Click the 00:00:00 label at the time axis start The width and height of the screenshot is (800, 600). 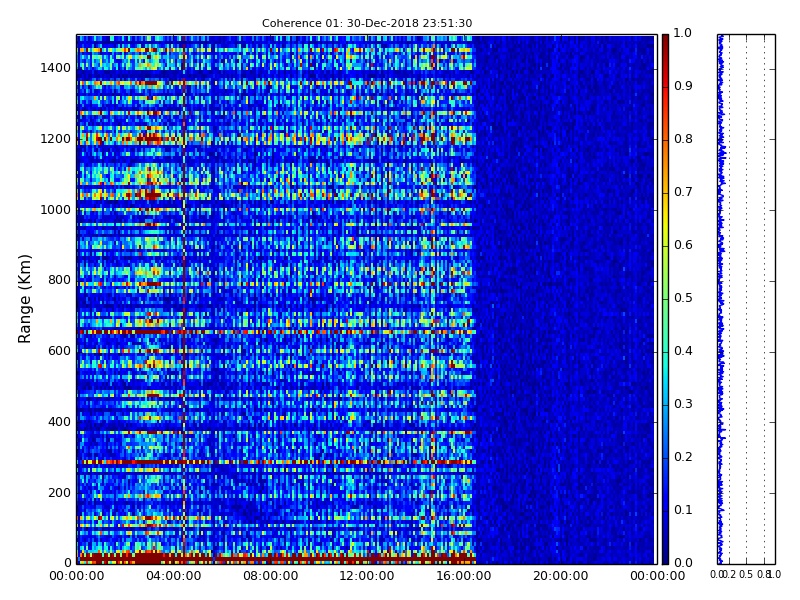point(77,577)
